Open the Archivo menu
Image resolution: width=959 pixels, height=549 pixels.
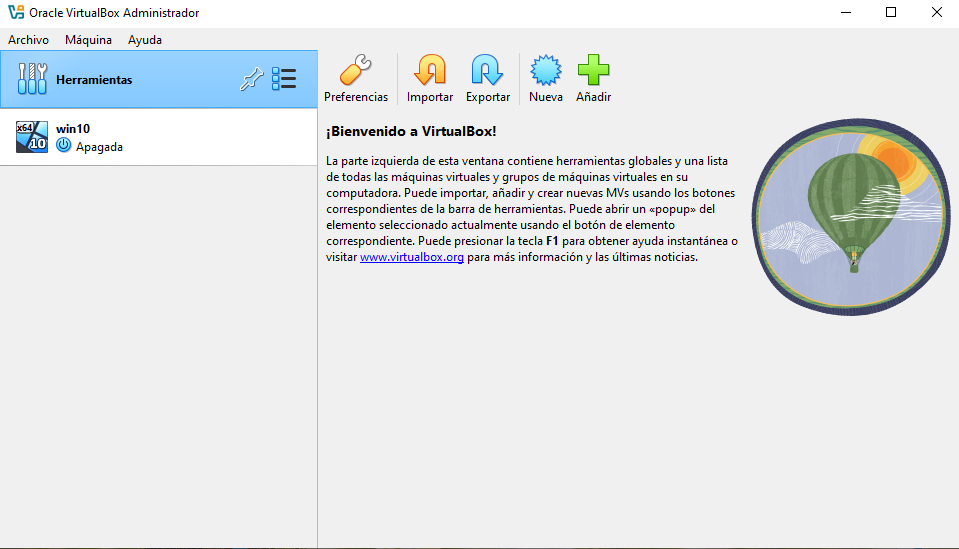click(28, 40)
